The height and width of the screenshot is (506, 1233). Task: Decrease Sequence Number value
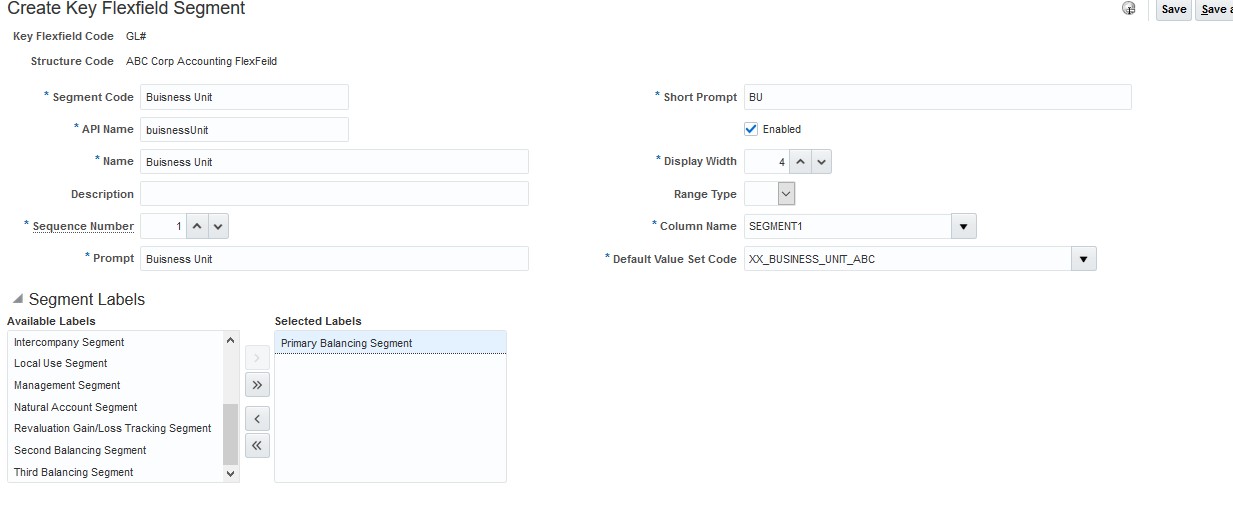click(218, 226)
